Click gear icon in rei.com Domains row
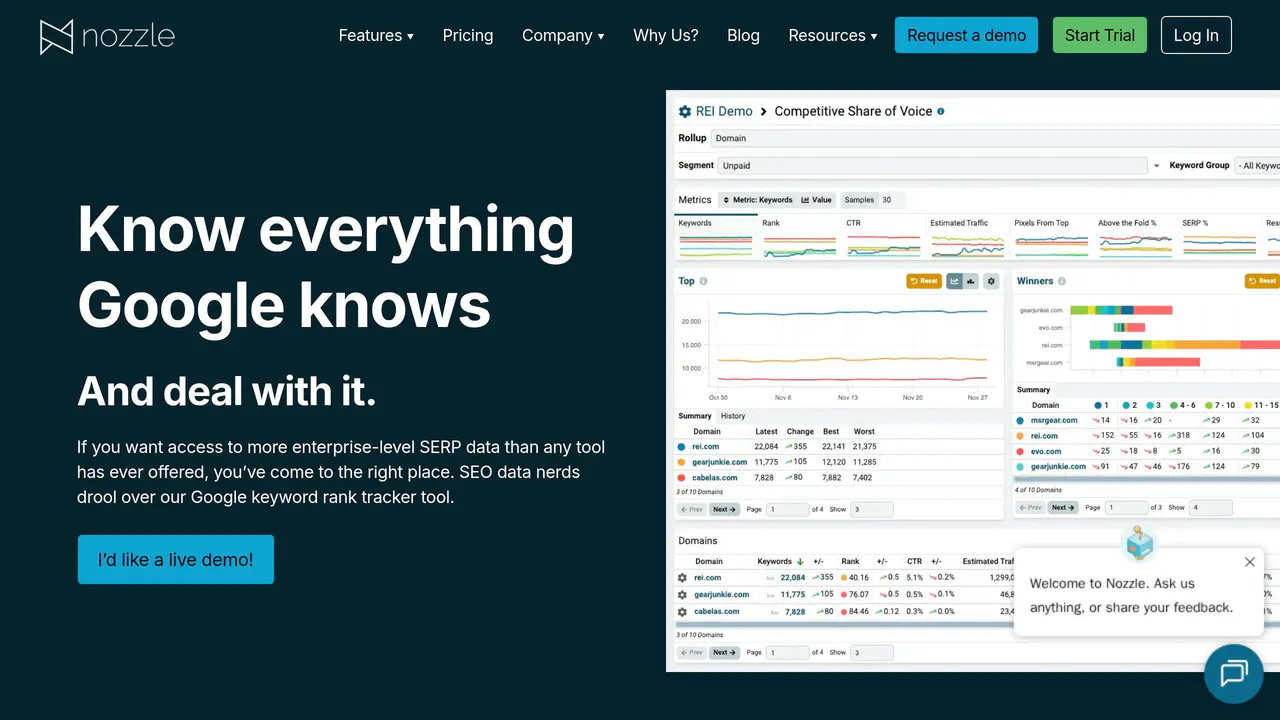1280x720 pixels. pos(682,577)
